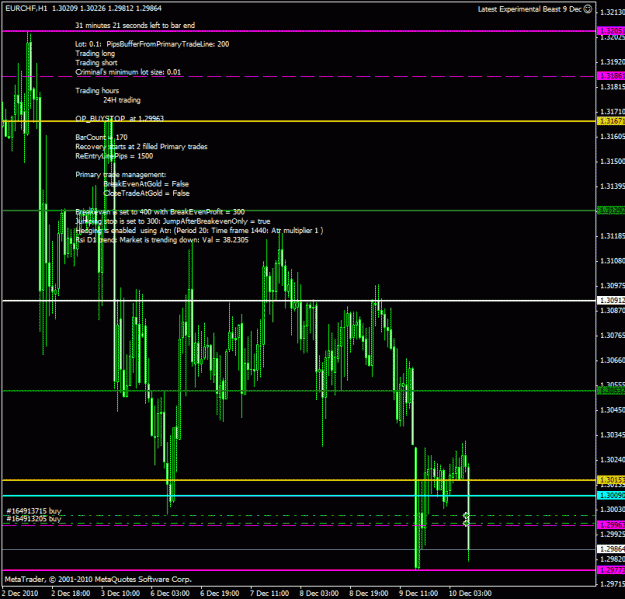Click the '2 Dec 18:00' time axis label
Screen dimensions: 625x599
71,593
